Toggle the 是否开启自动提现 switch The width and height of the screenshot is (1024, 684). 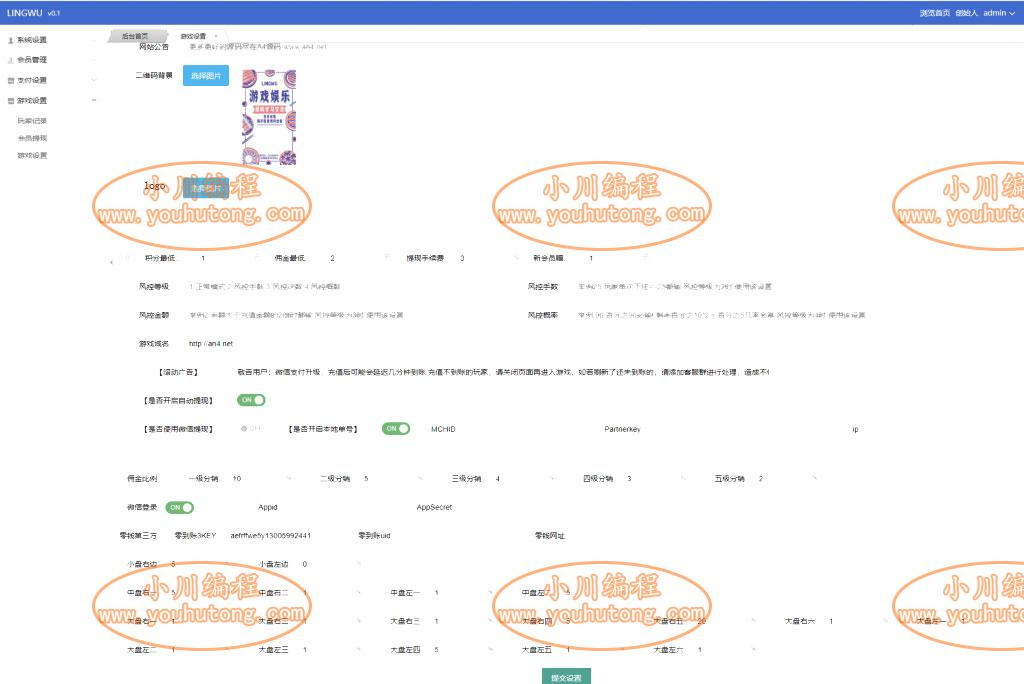(x=251, y=400)
